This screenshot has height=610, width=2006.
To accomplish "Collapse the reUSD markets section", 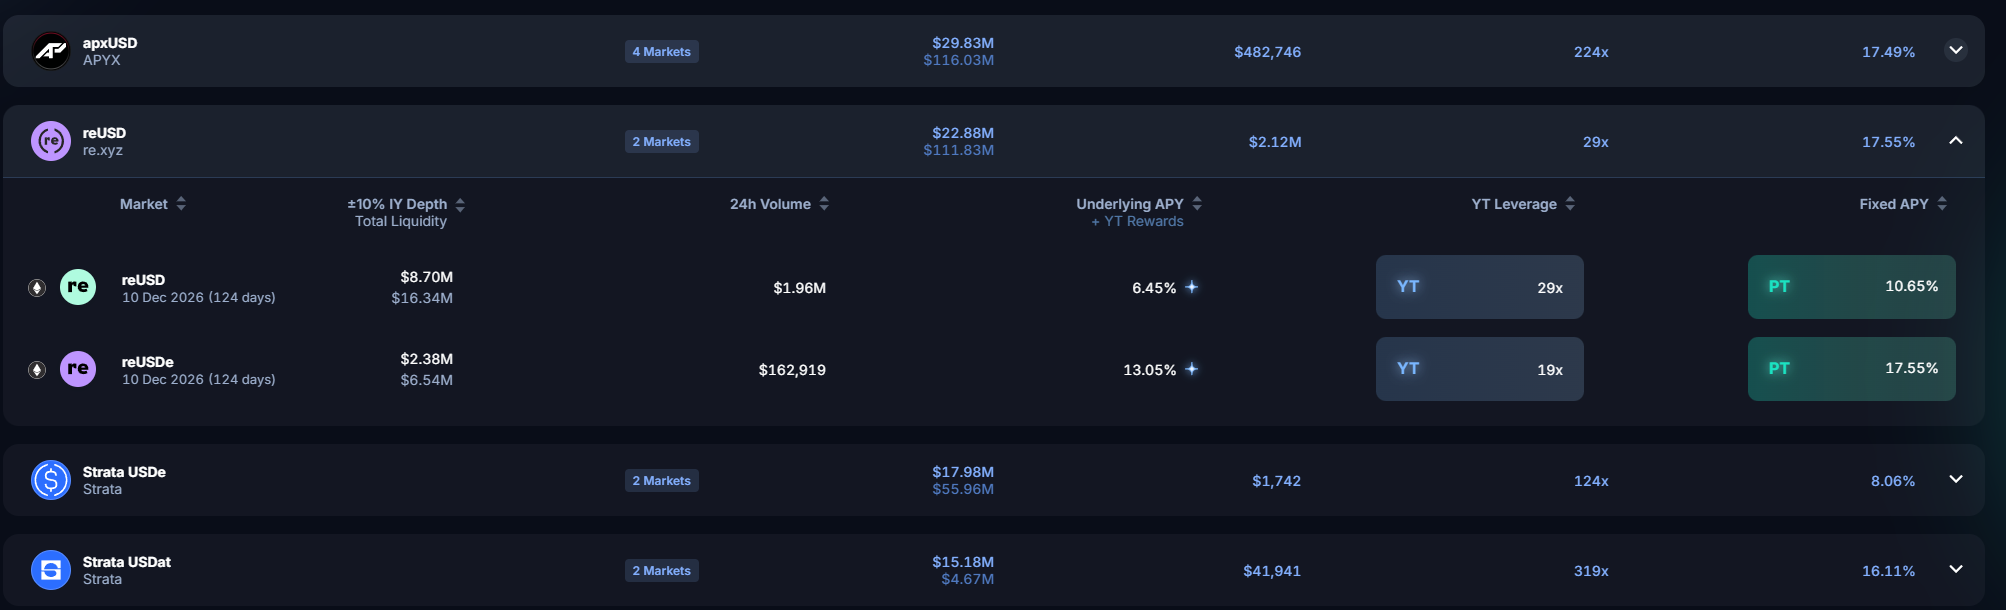I will [1956, 140].
